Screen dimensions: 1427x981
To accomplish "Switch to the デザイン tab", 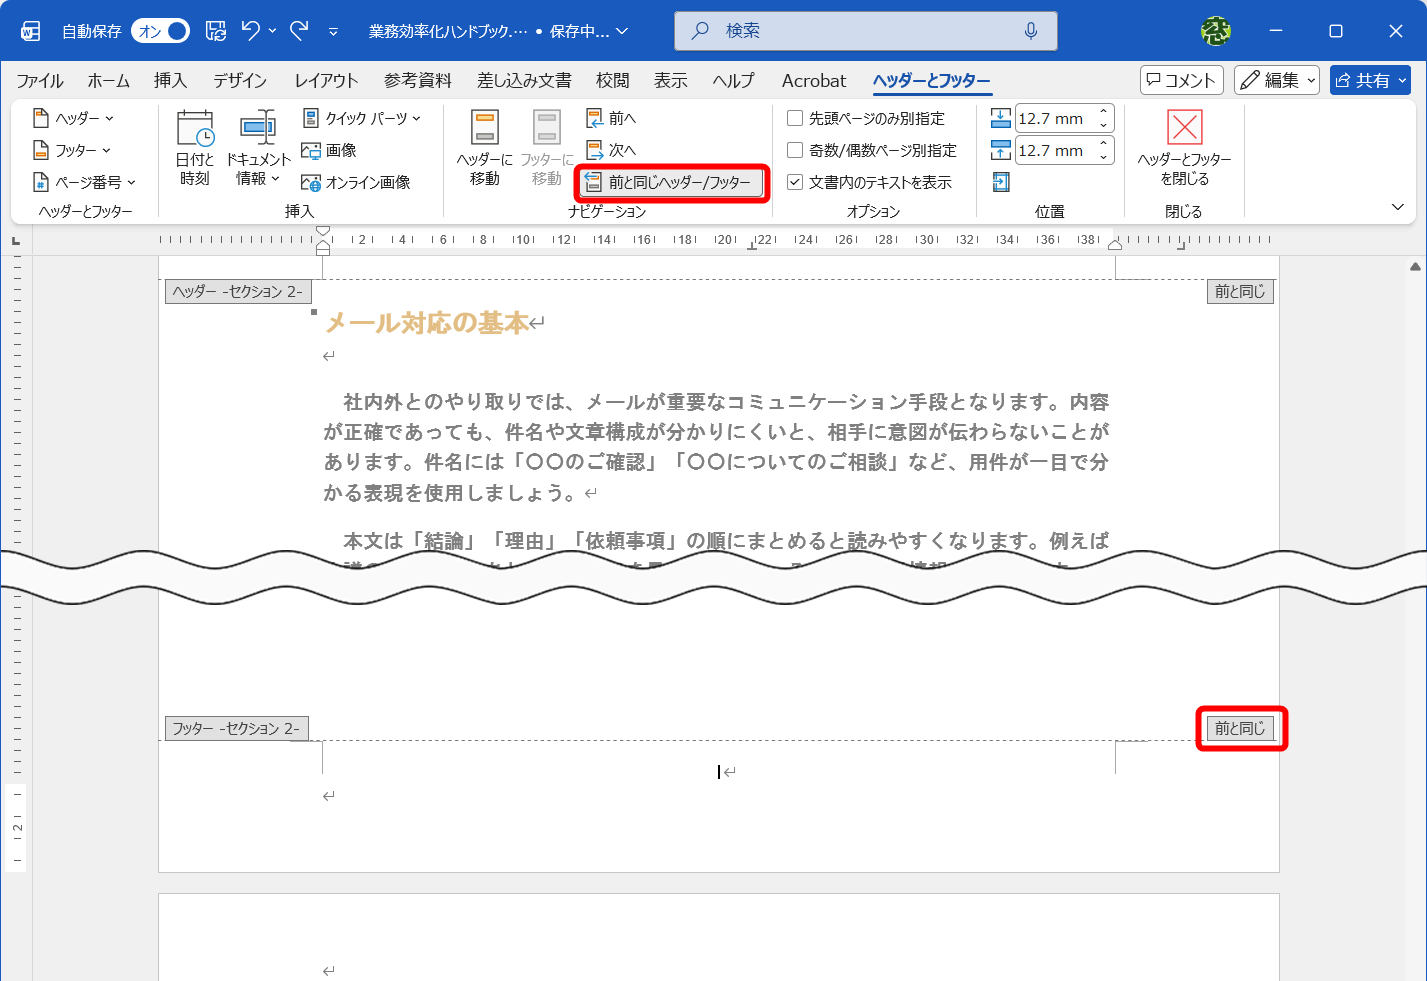I will (240, 80).
